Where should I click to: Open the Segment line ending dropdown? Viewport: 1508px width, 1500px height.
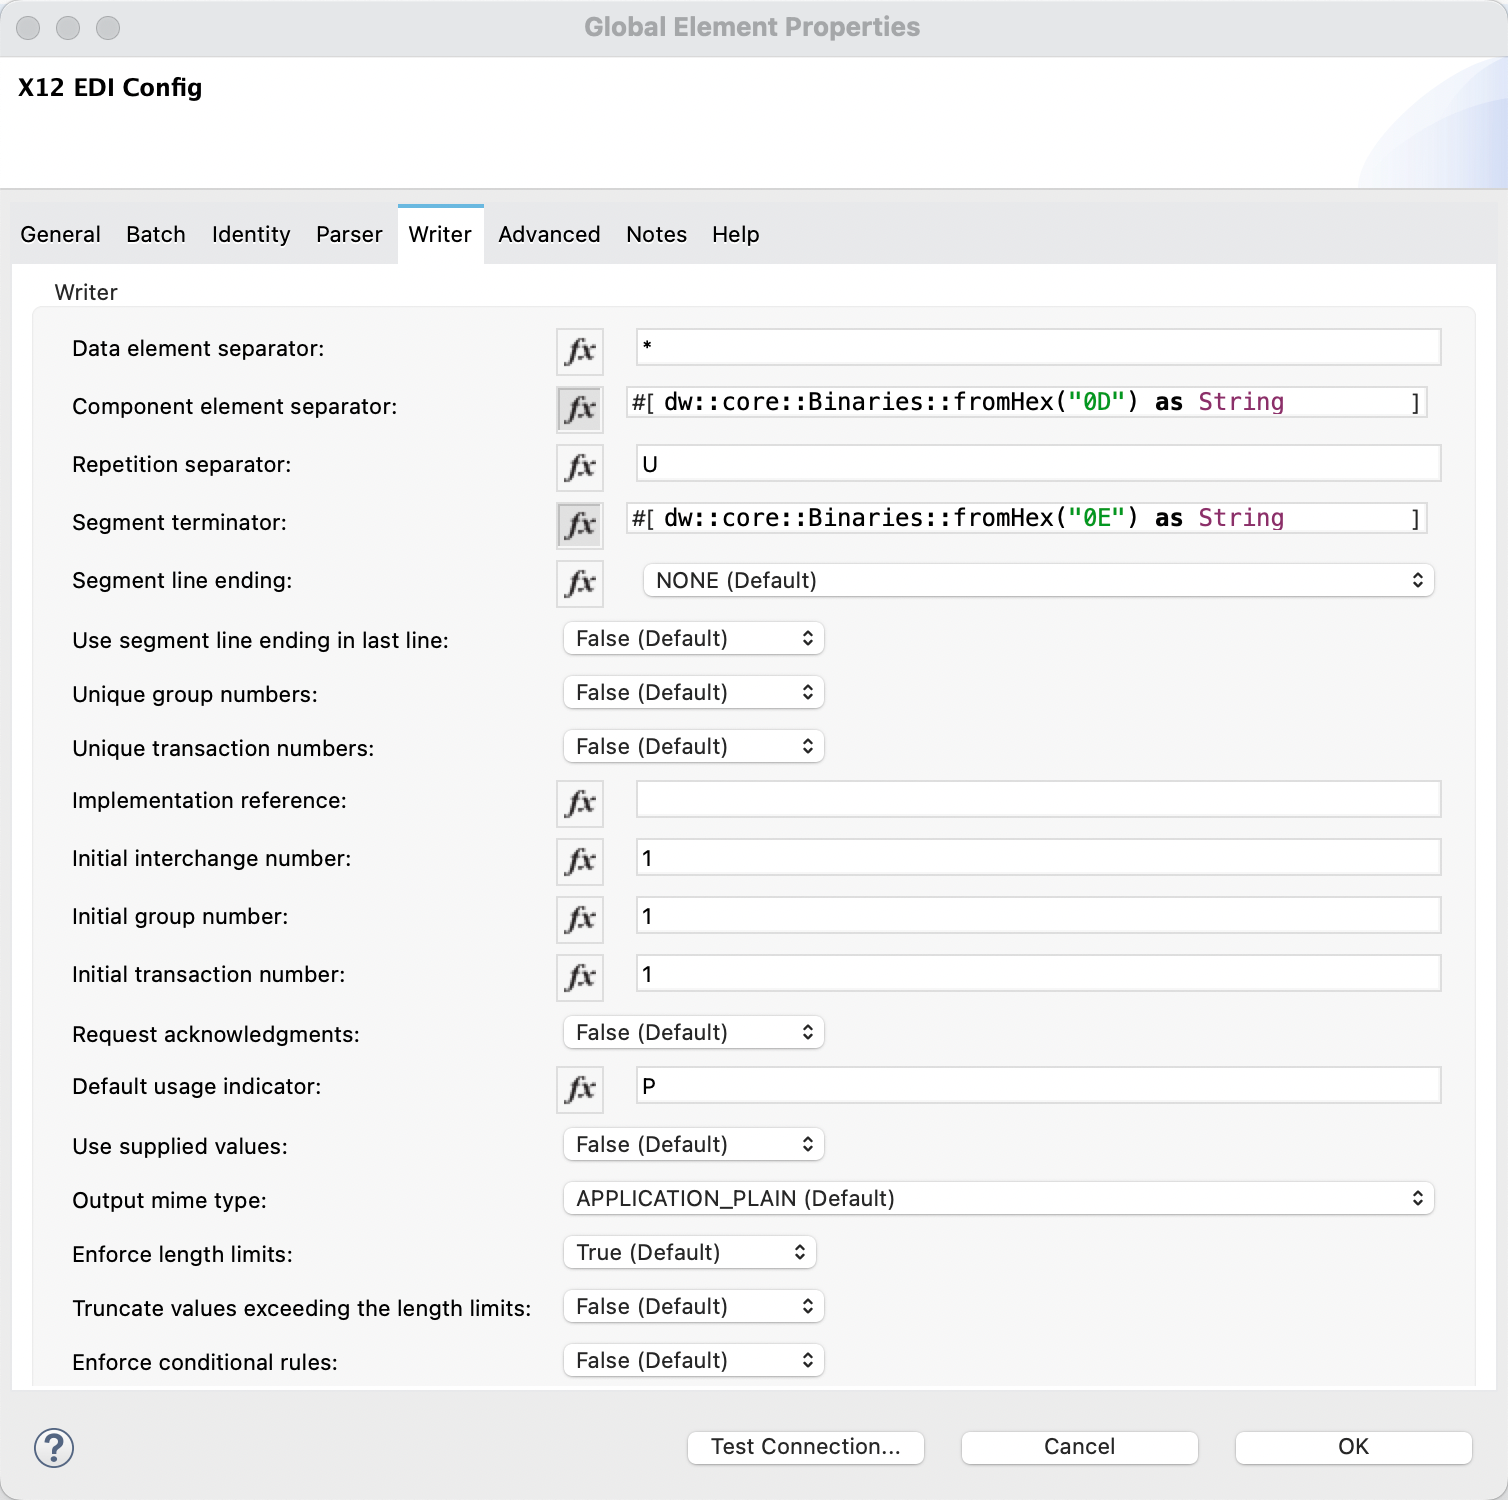[1040, 580]
